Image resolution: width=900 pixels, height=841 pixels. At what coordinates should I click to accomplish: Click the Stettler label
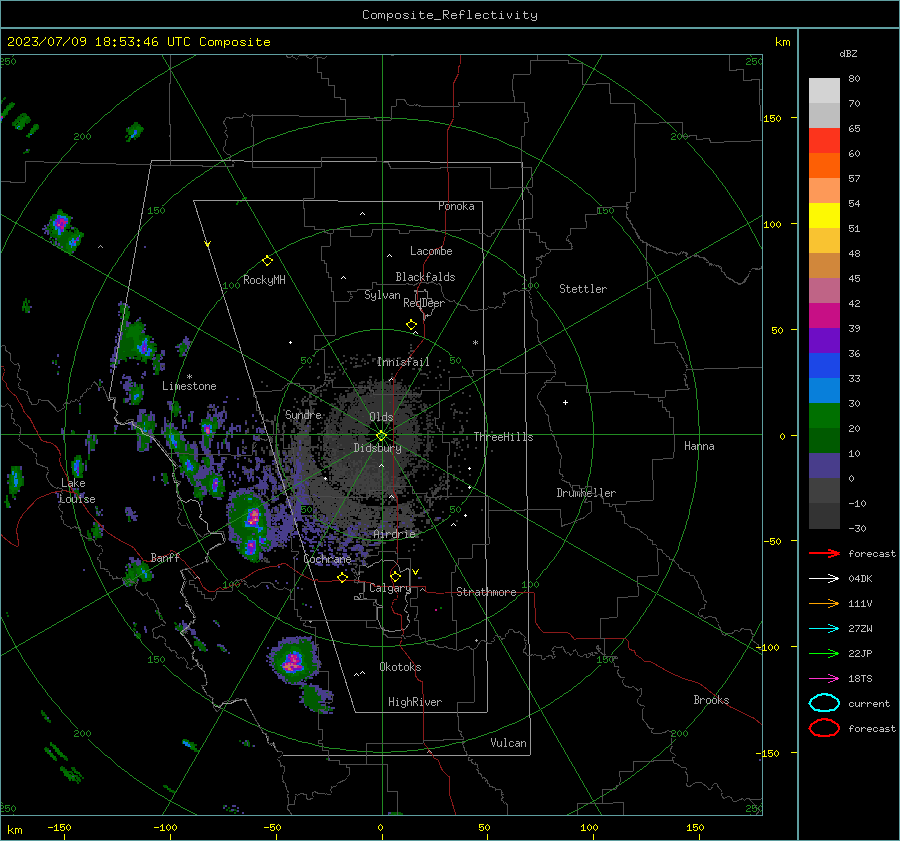(583, 289)
